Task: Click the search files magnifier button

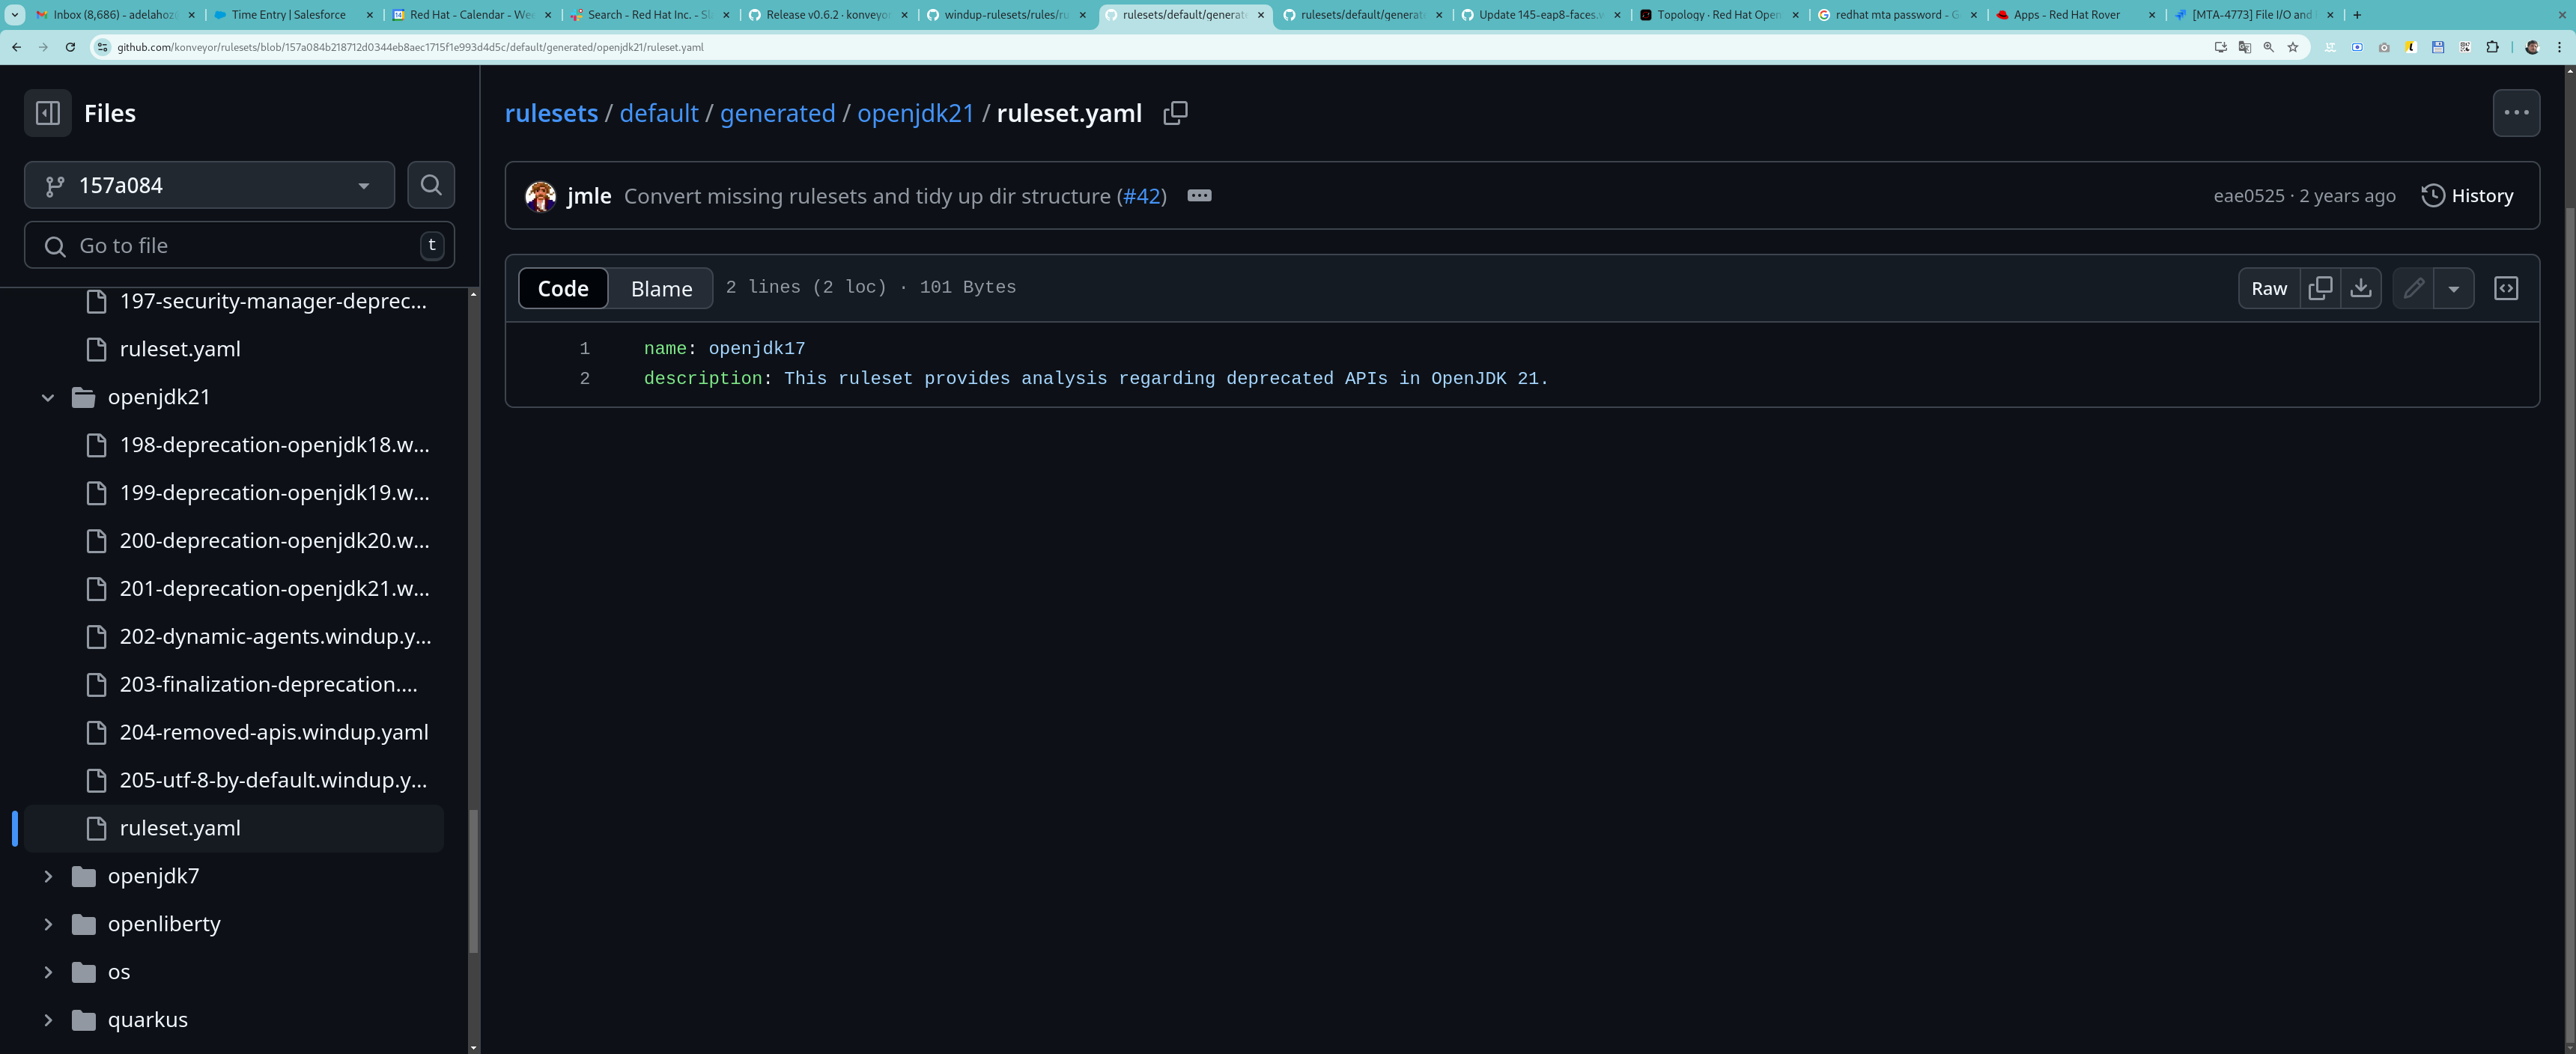Action: (431, 185)
